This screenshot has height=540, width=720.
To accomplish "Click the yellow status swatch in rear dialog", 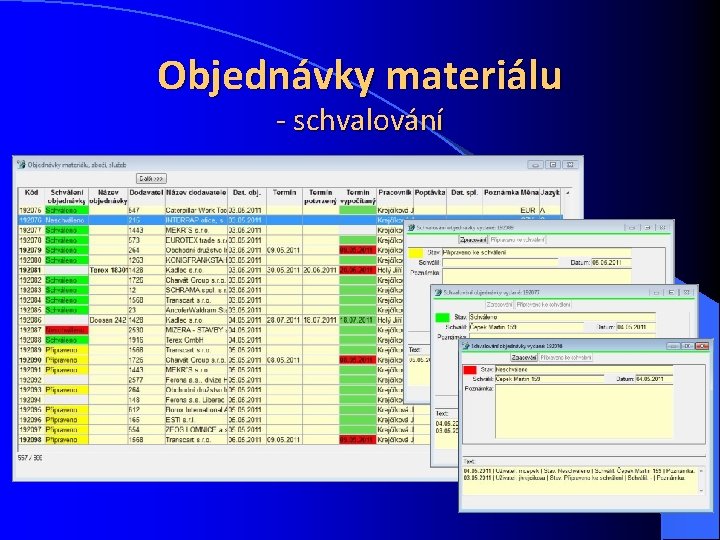I will point(416,253).
